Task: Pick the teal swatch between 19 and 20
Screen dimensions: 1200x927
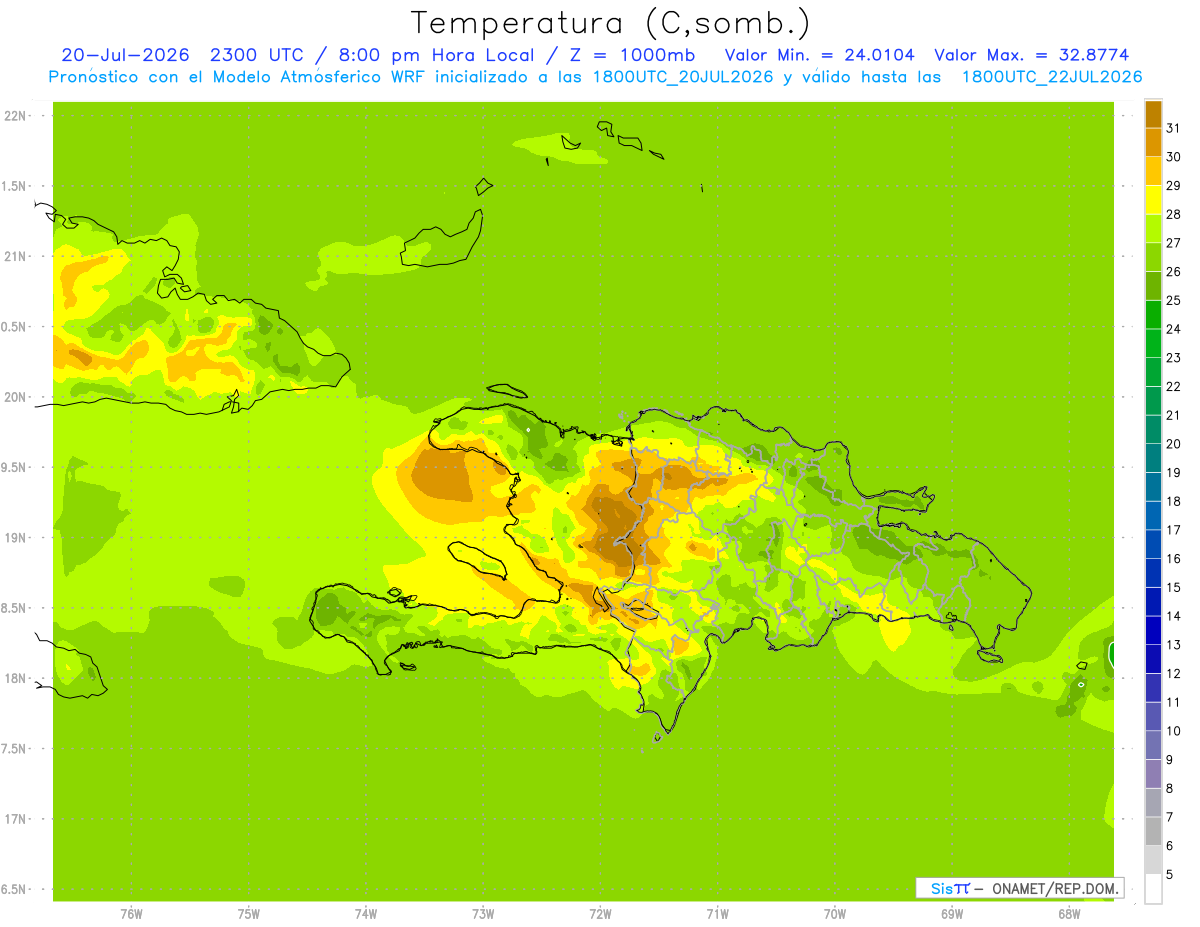Action: tap(1153, 459)
